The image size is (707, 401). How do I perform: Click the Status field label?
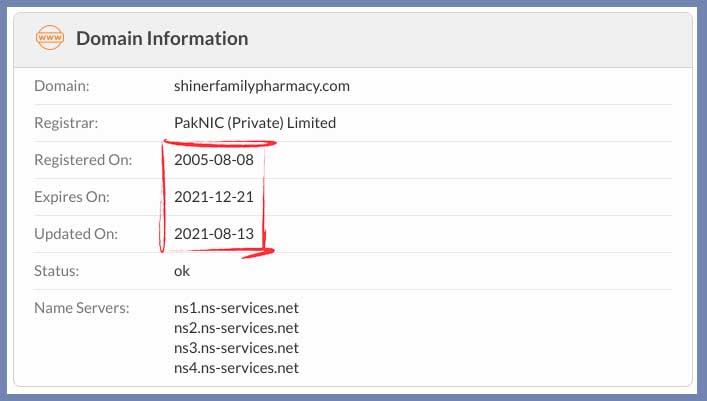pos(58,270)
